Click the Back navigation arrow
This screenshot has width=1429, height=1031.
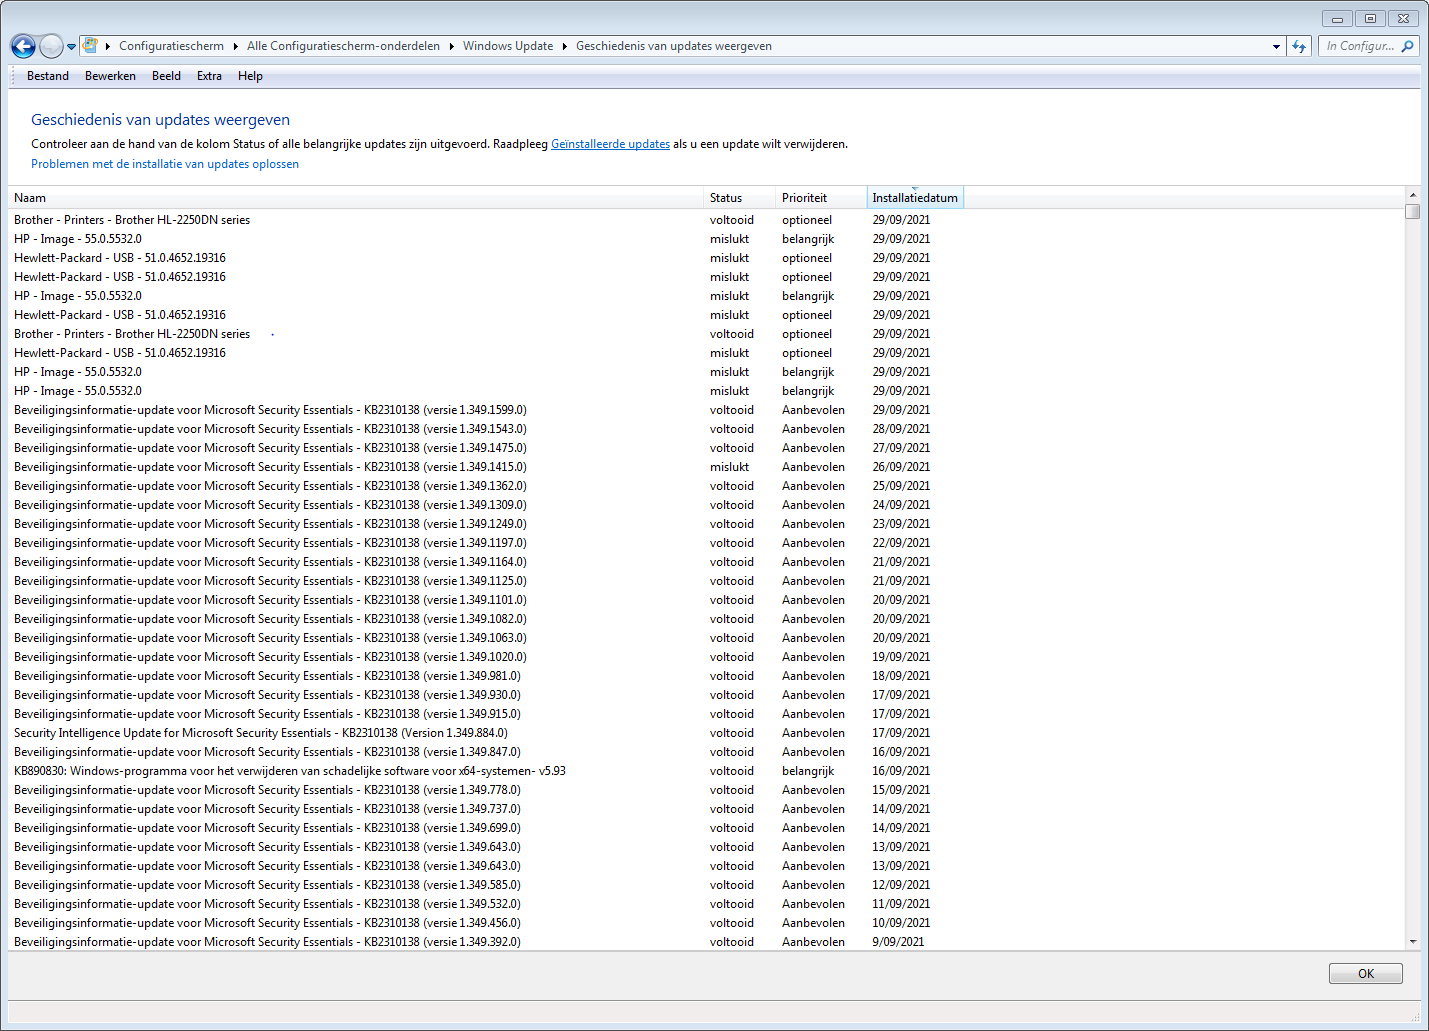pyautogui.click(x=23, y=46)
